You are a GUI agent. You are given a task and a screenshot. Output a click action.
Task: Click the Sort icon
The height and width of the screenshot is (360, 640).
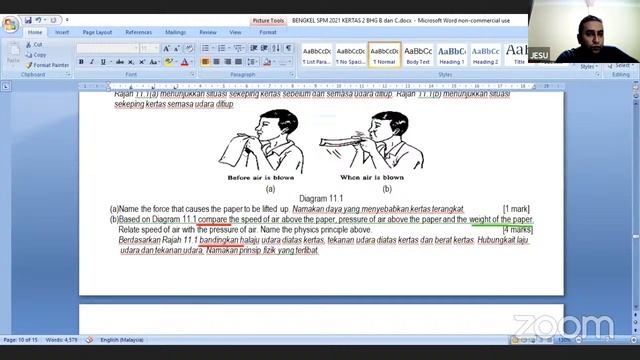click(x=276, y=49)
